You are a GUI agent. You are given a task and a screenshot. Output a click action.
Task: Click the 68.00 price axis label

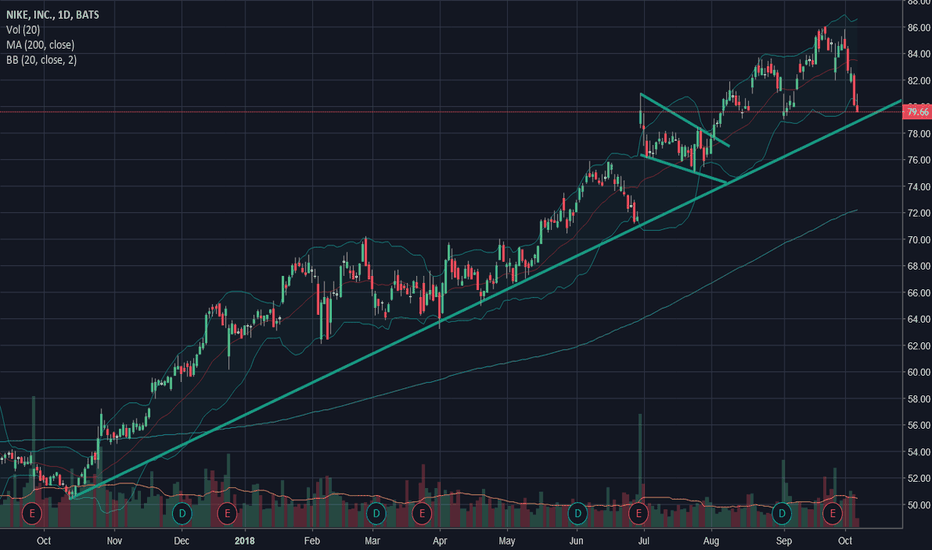[918, 266]
